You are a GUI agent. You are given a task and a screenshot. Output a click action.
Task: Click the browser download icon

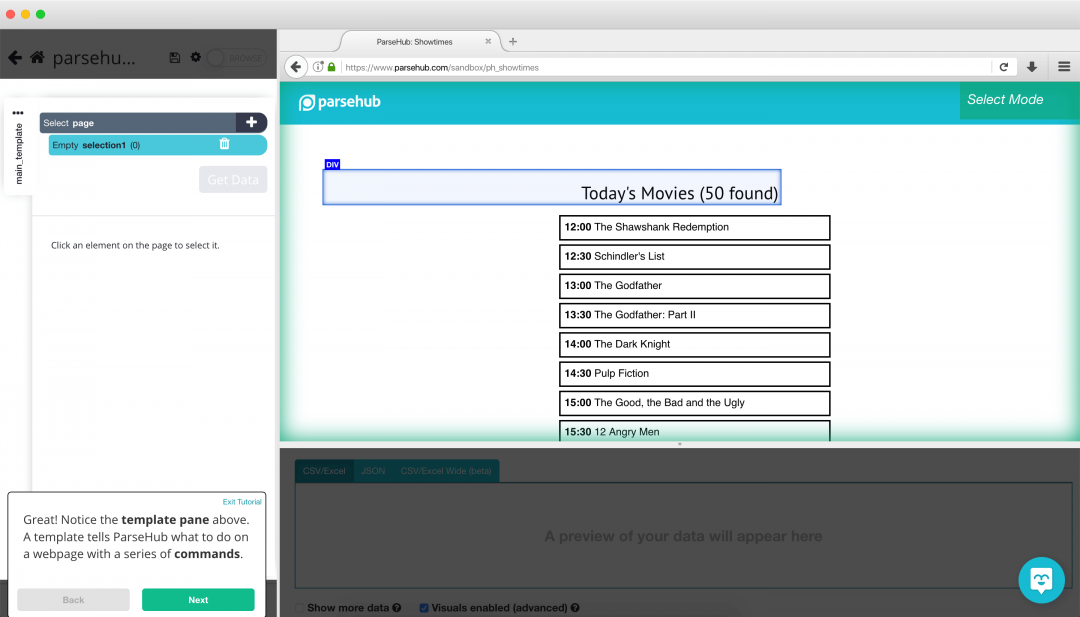coord(1032,66)
